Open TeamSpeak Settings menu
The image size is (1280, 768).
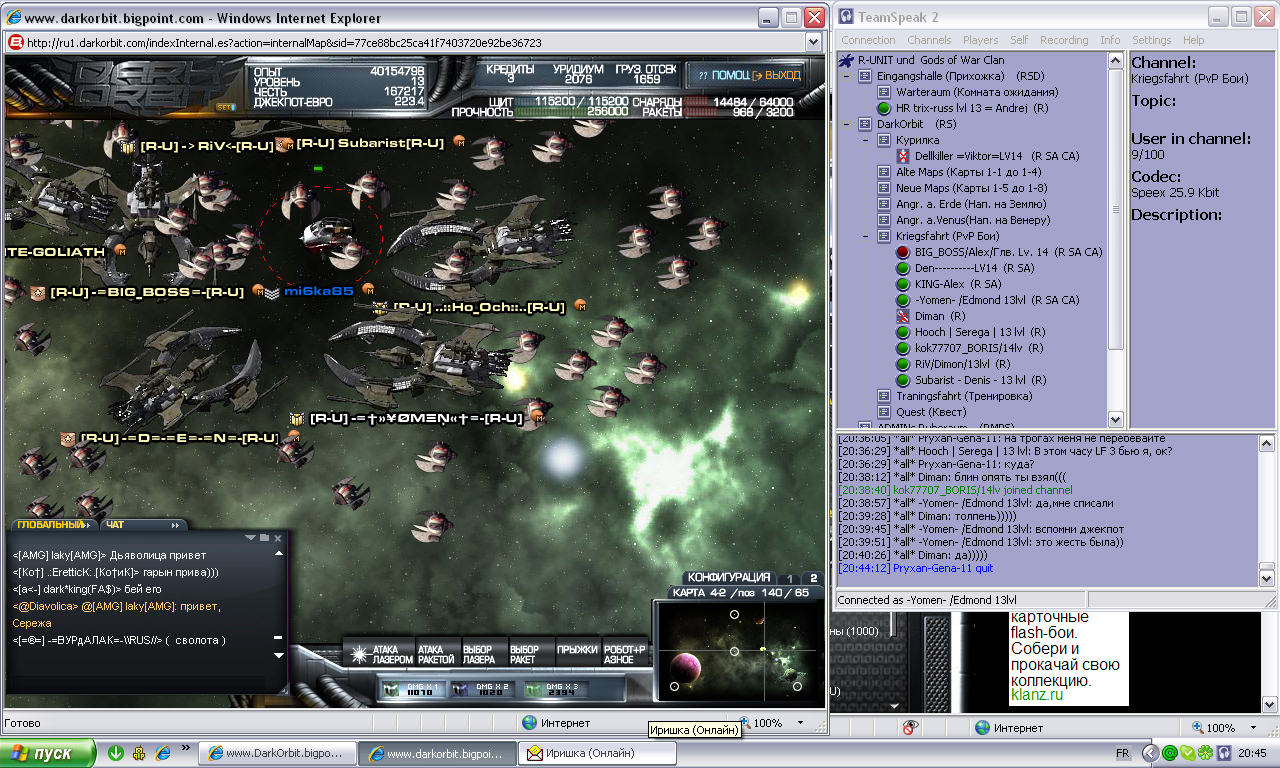(1151, 40)
